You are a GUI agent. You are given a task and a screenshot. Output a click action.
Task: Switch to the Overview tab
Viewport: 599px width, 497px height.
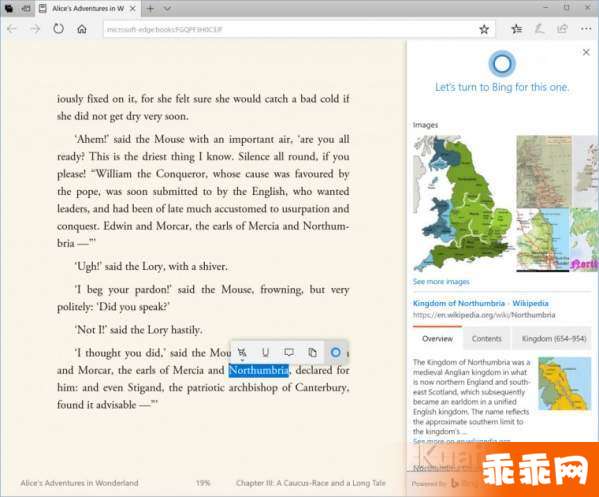coord(437,339)
